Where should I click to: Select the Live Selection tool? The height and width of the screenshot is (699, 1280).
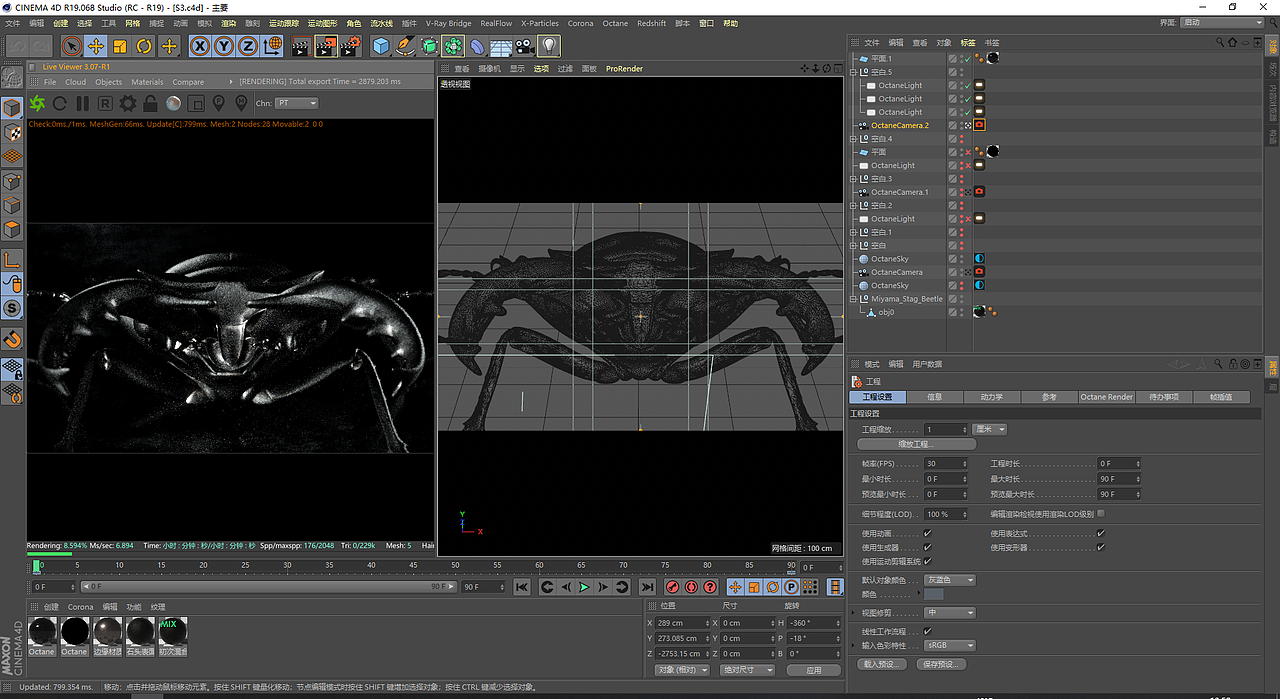71,46
